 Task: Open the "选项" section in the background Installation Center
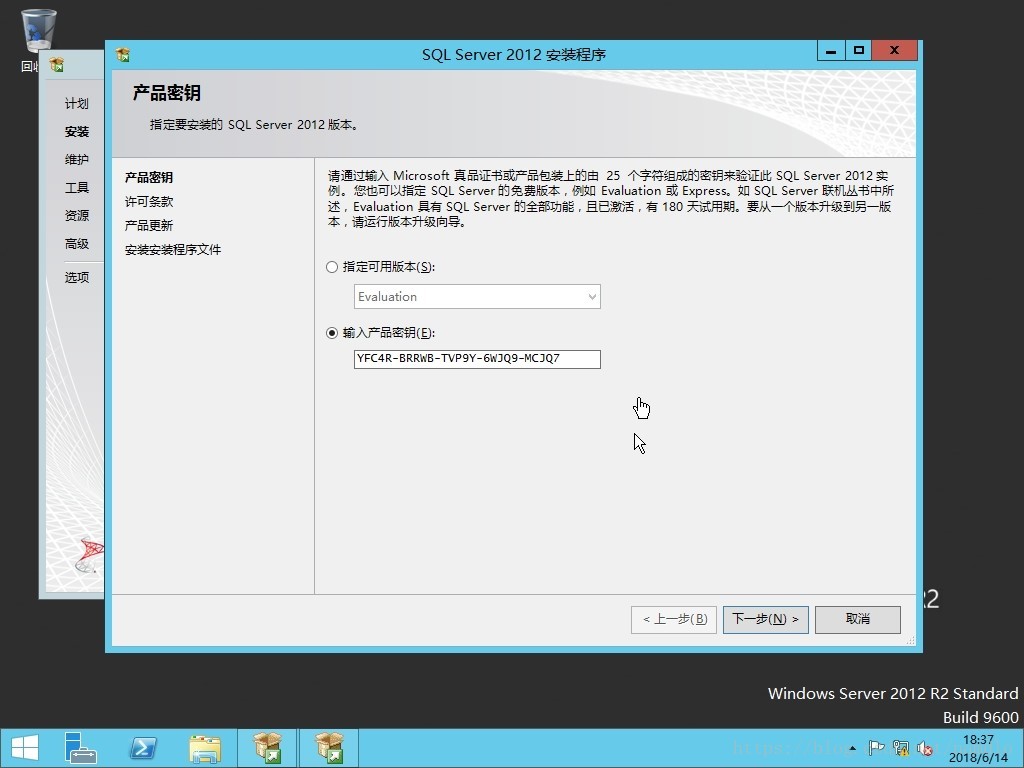tap(76, 278)
